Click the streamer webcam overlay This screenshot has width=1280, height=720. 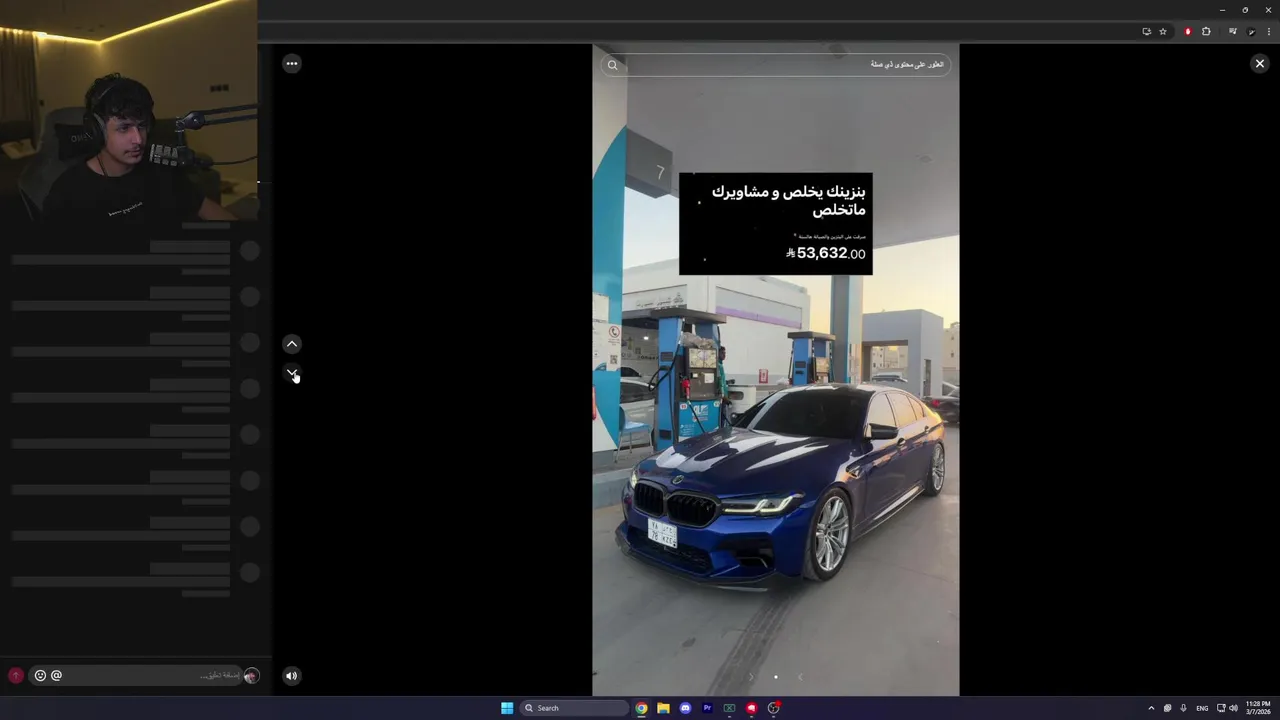128,110
